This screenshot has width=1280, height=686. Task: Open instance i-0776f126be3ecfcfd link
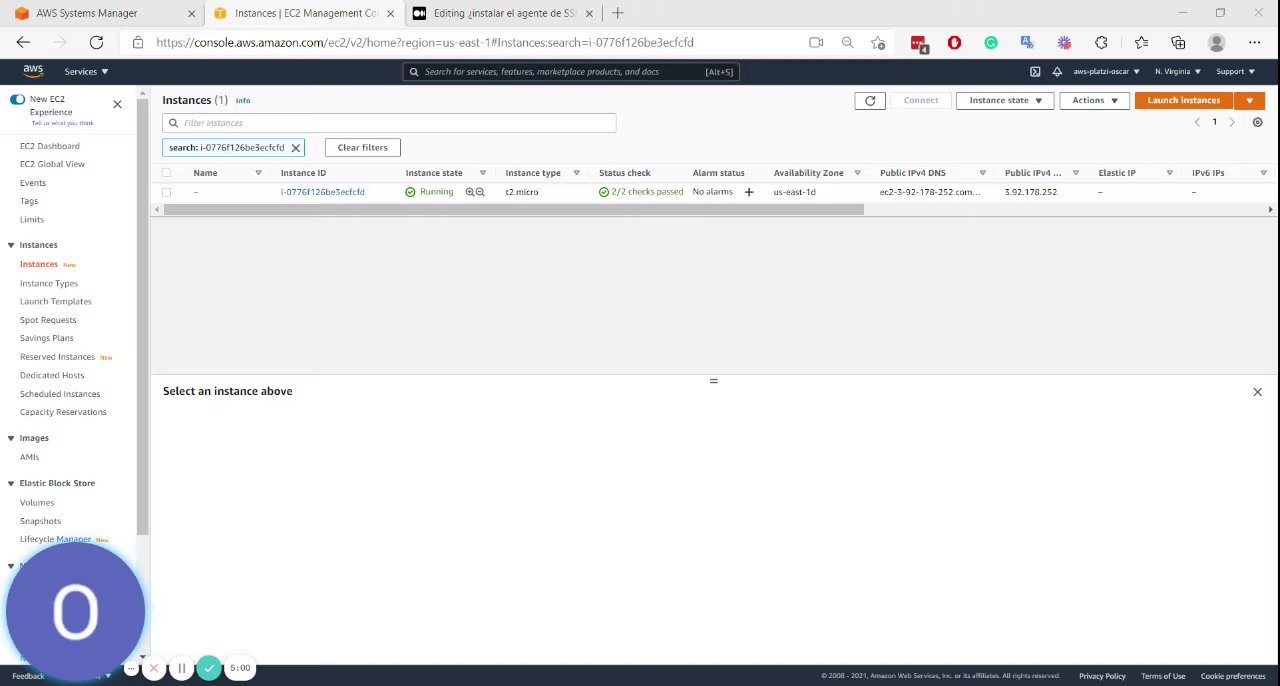point(322,192)
